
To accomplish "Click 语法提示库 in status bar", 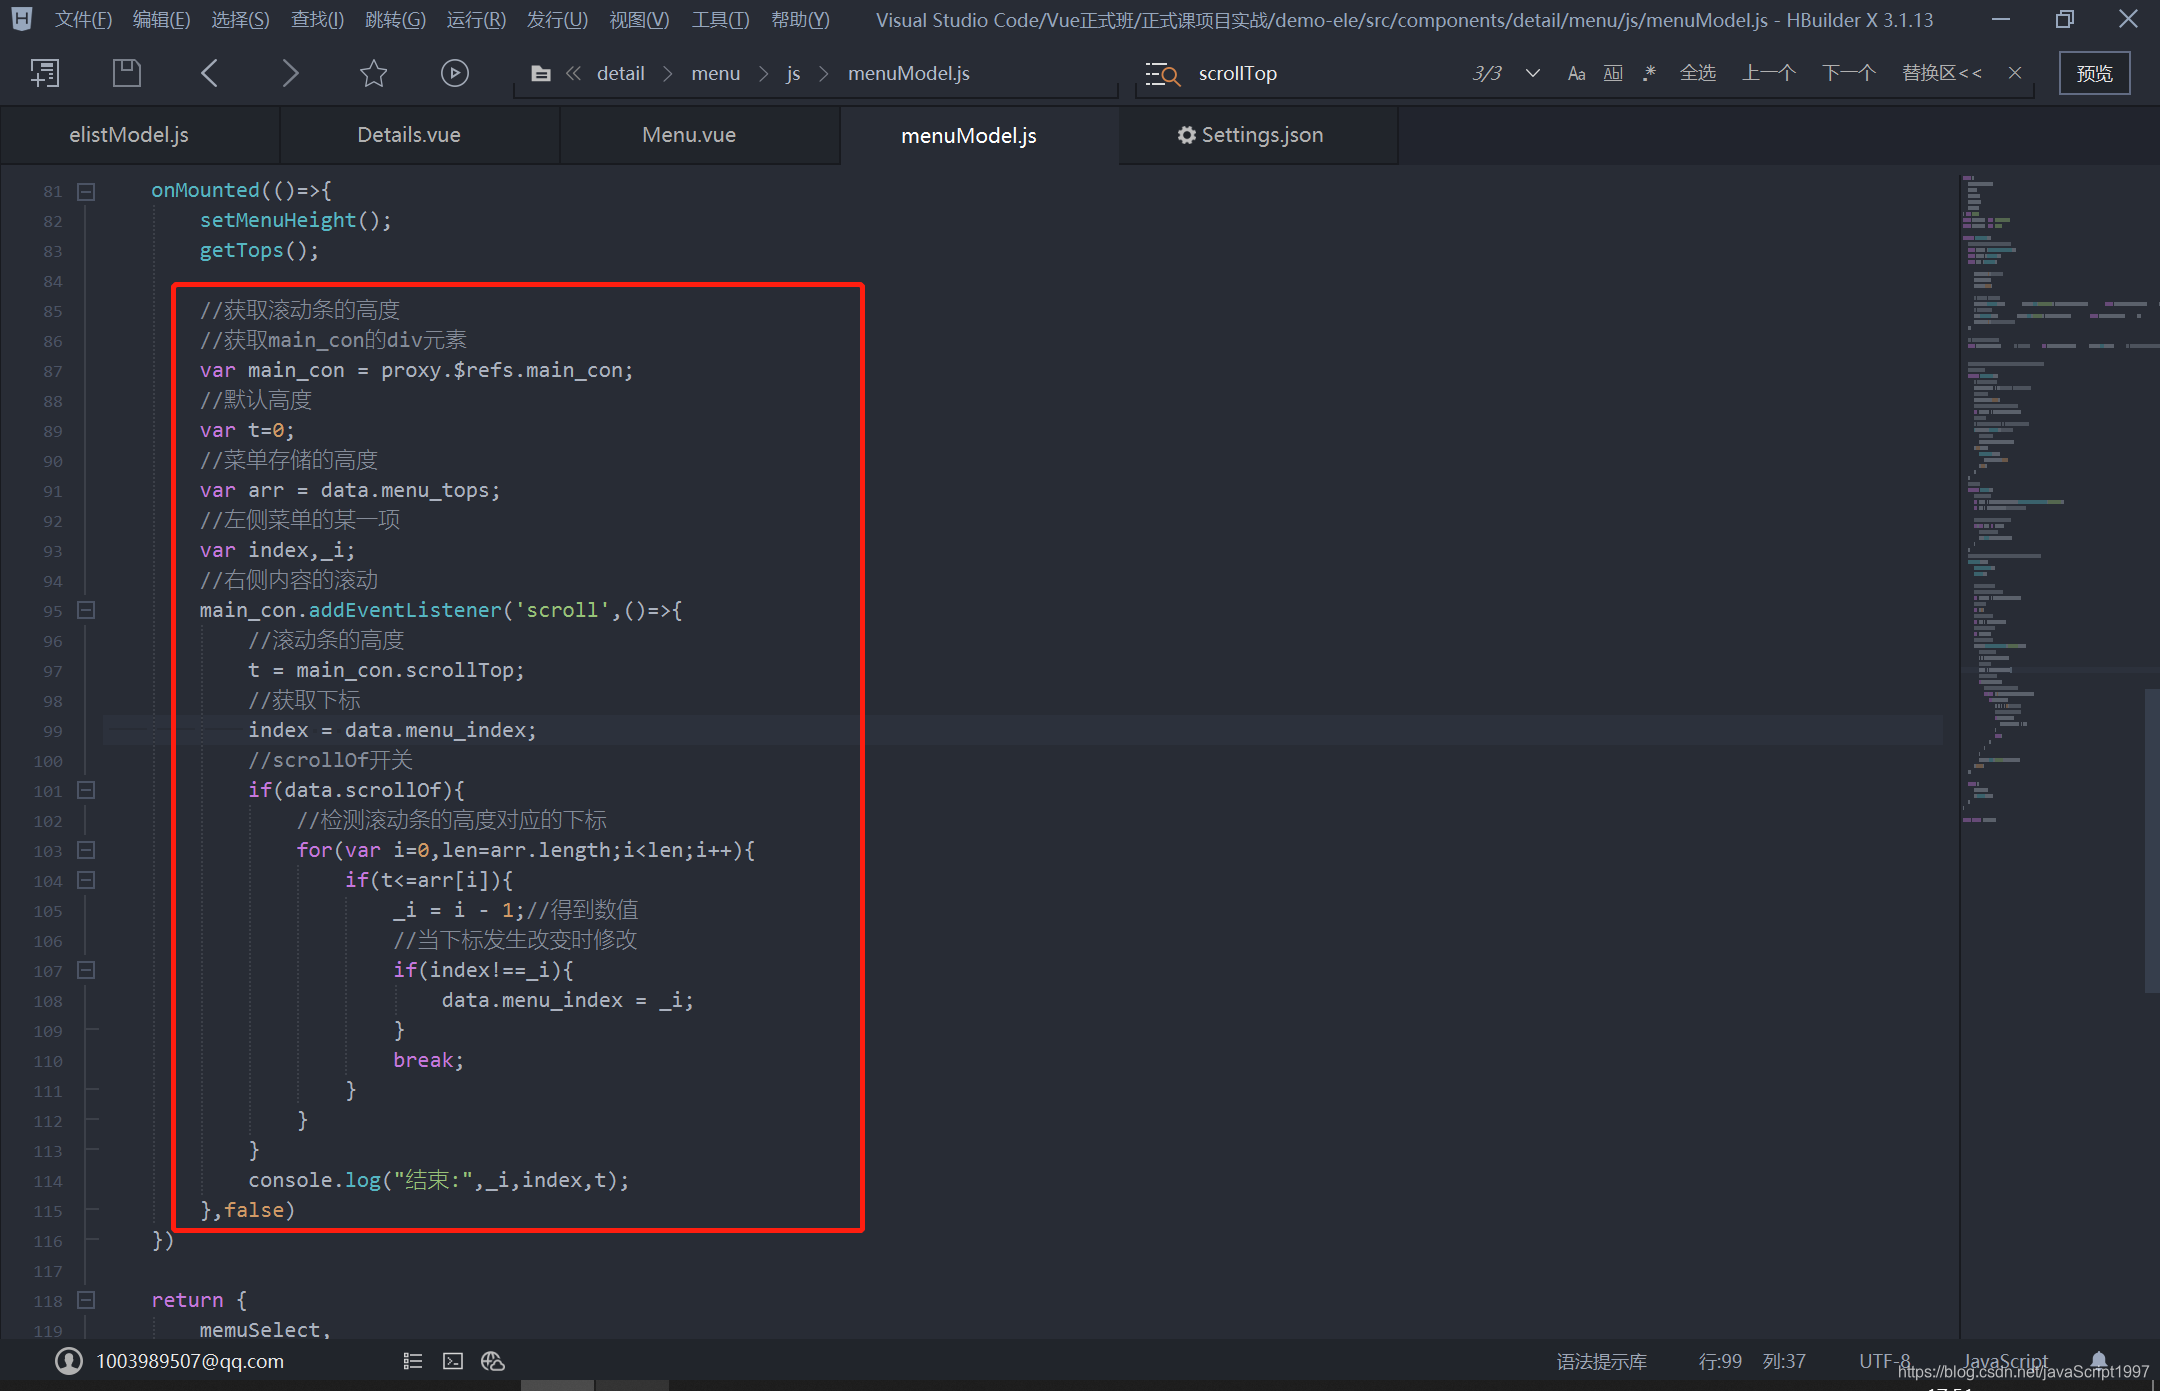I will coord(1601,1361).
